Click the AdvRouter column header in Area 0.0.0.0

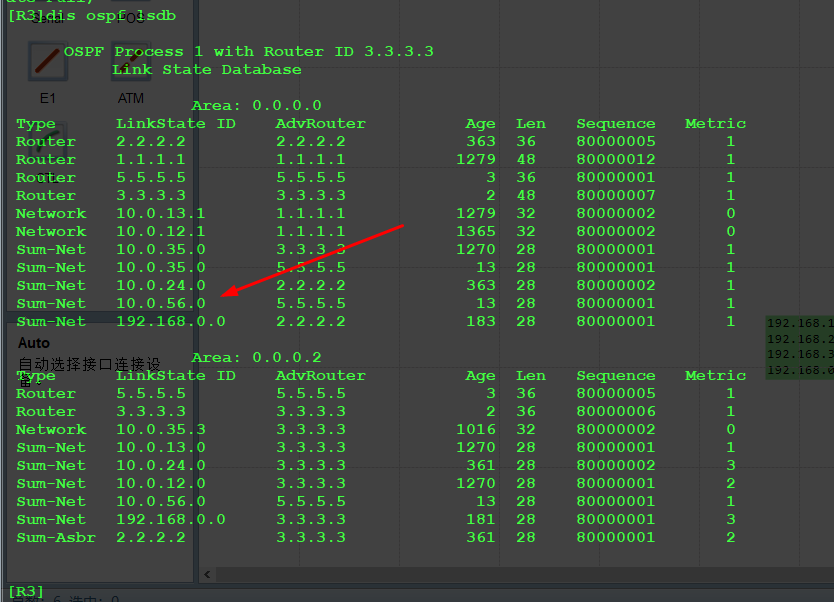coord(321,123)
